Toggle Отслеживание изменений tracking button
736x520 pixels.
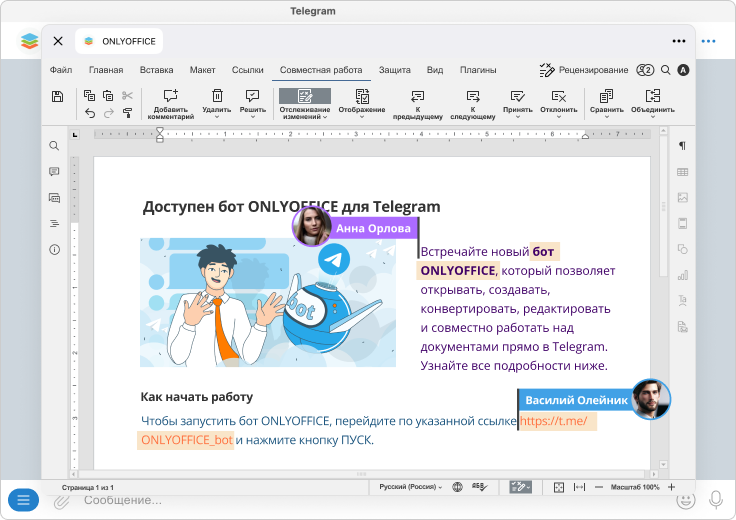click(x=305, y=104)
